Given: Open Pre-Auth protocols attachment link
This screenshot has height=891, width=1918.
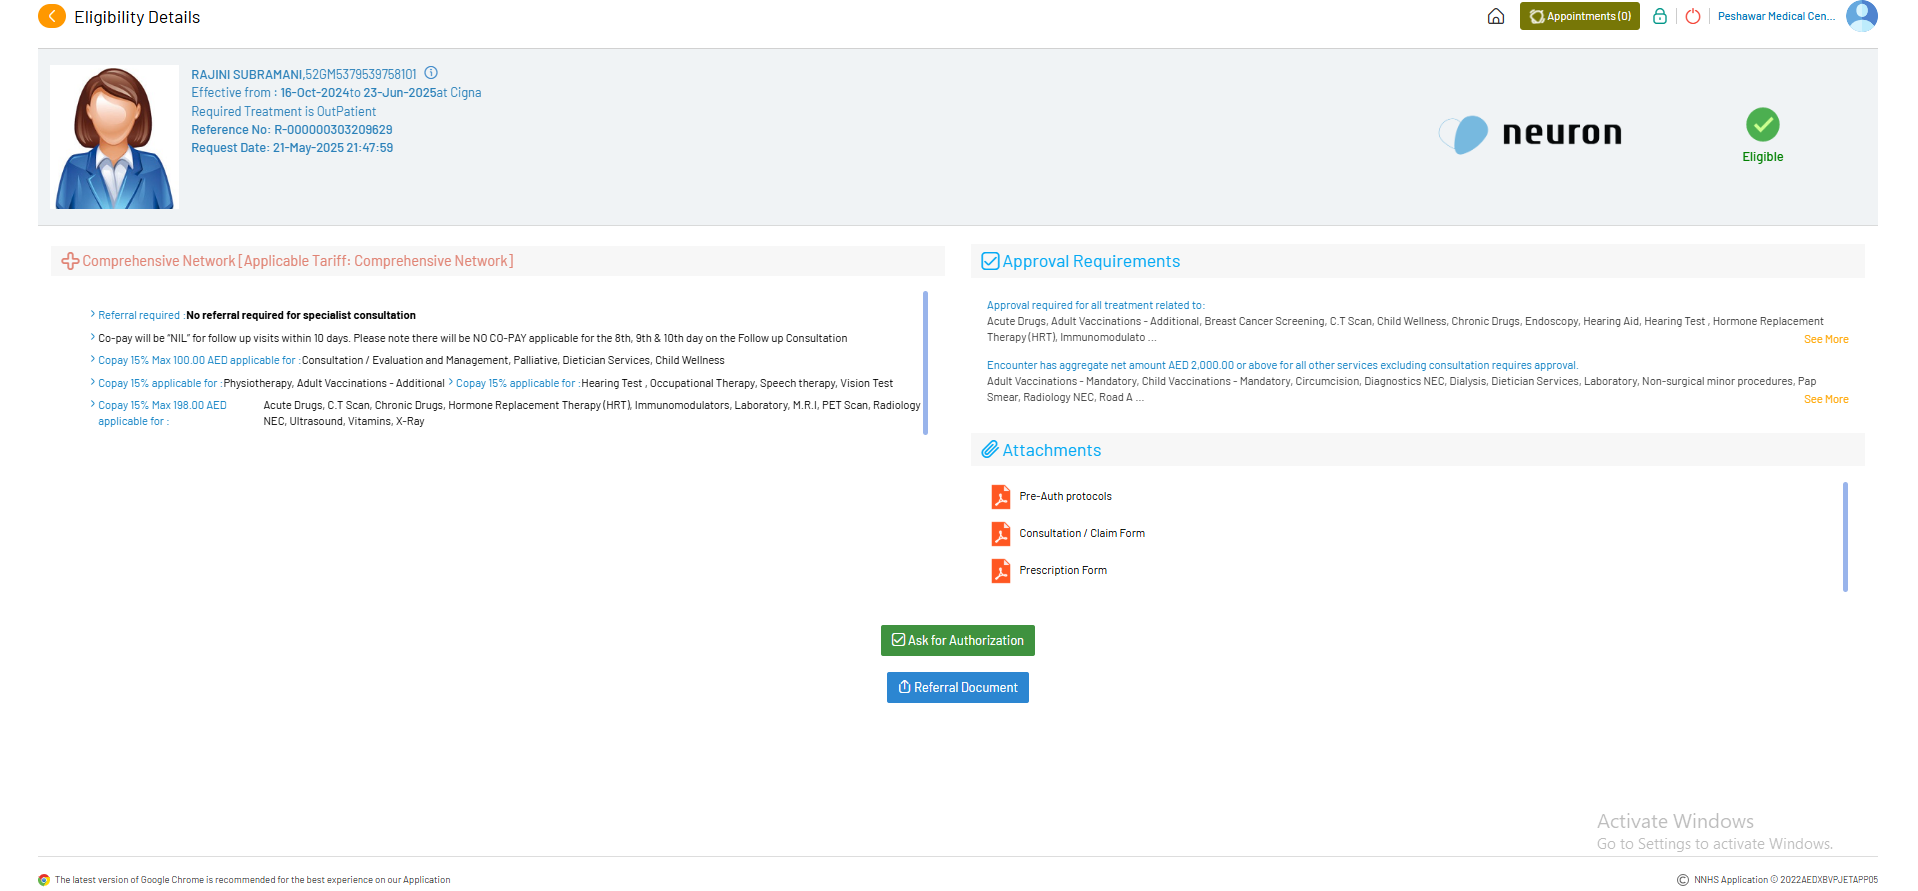Looking at the screenshot, I should pos(1065,497).
